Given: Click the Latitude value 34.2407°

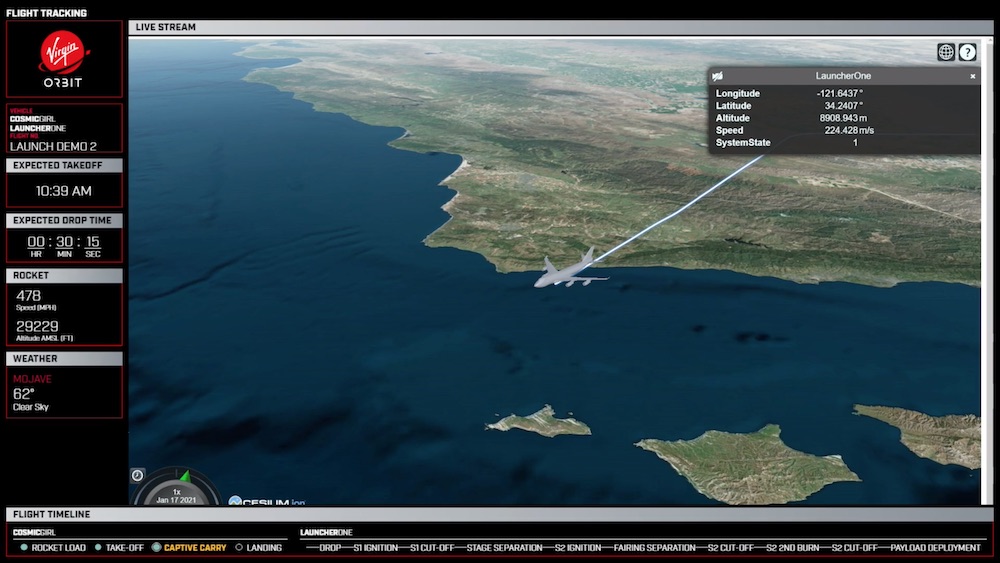Looking at the screenshot, I should coord(844,106).
